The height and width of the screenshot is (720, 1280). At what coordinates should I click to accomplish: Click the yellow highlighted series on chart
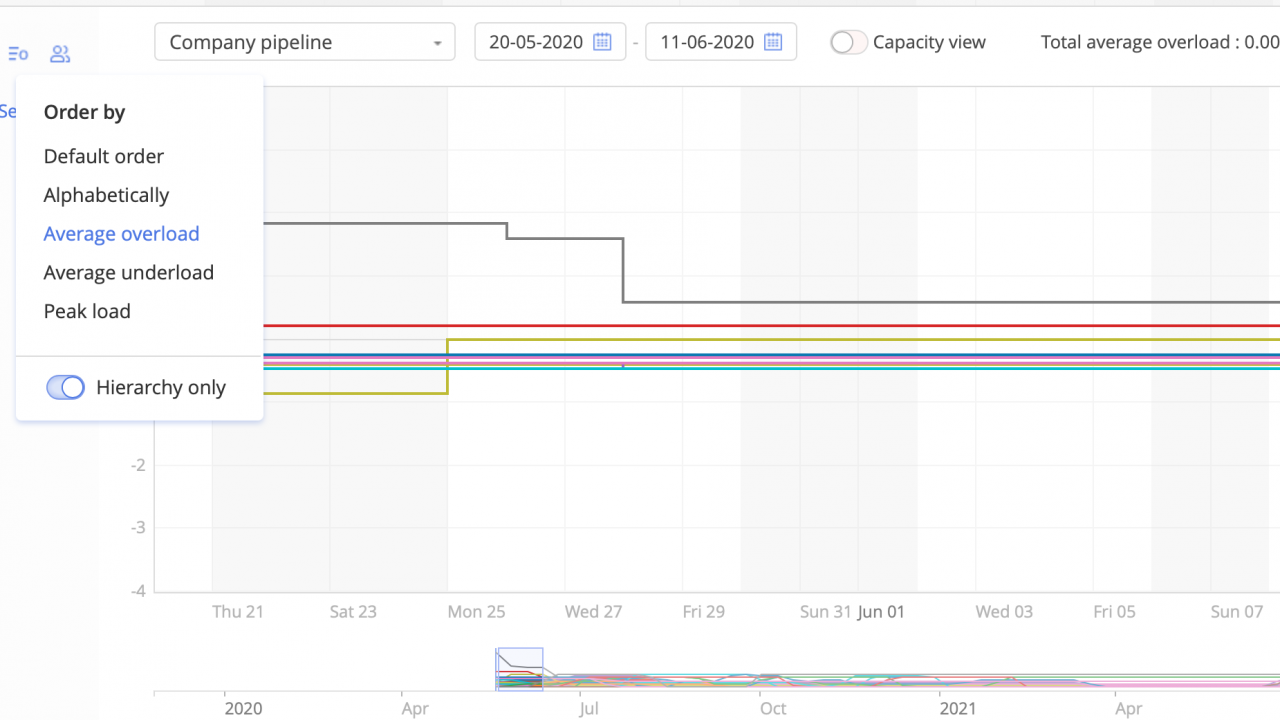click(700, 341)
